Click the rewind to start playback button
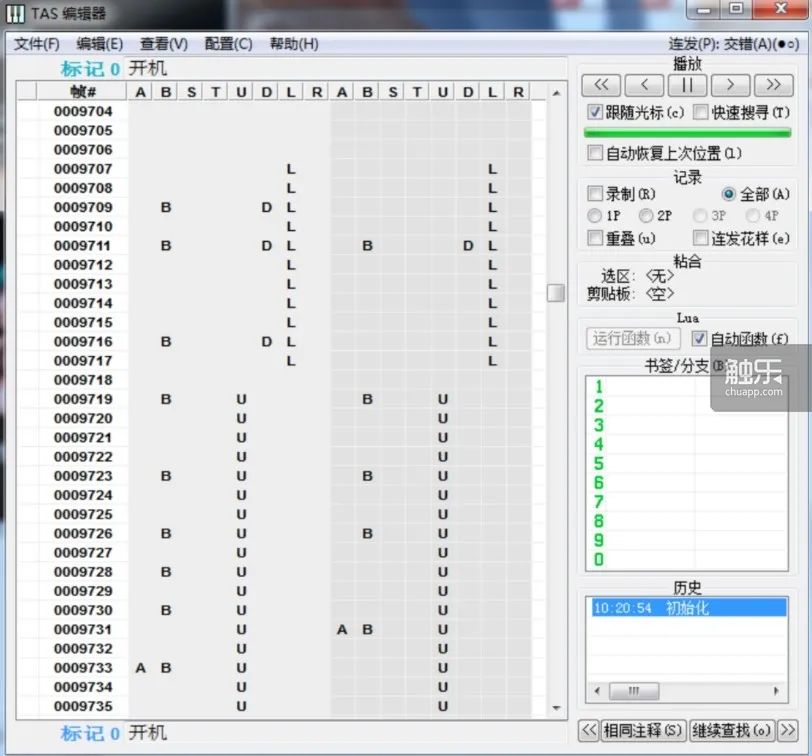 click(x=601, y=85)
